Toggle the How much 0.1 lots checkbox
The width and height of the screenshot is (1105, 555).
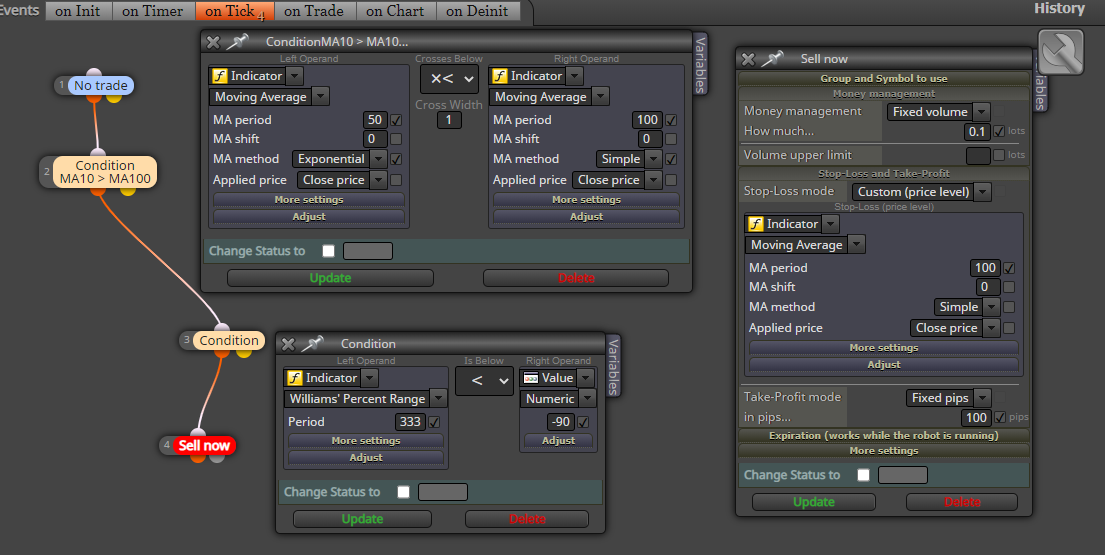click(x=999, y=131)
